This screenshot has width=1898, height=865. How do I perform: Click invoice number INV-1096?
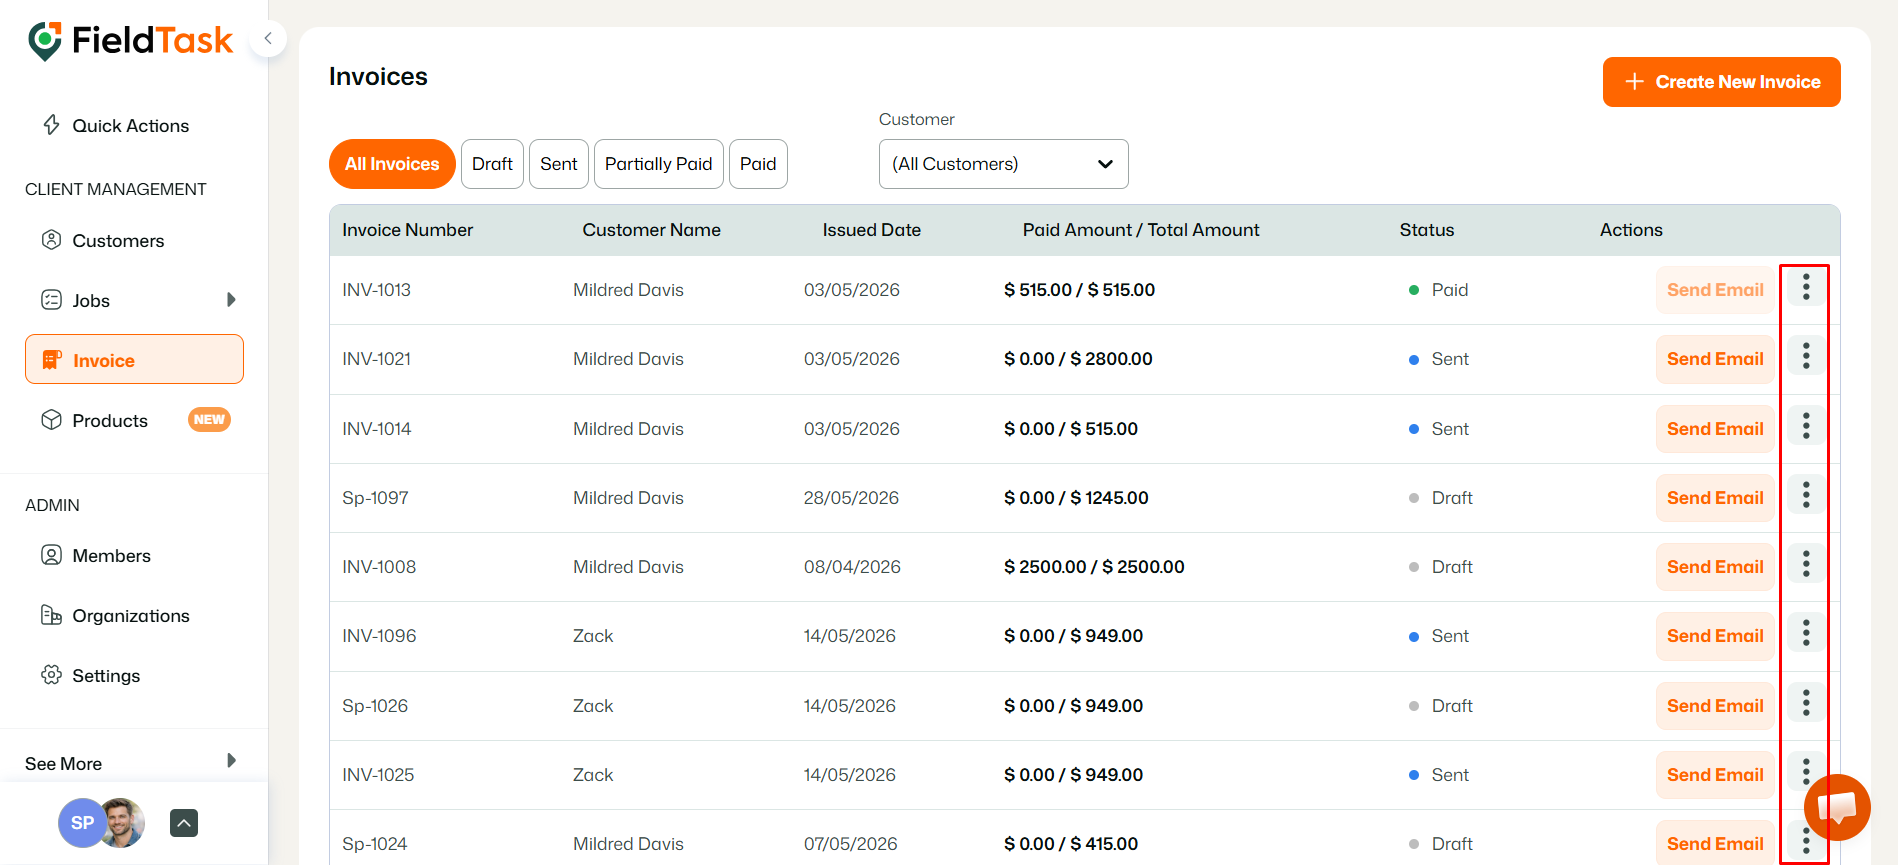[x=379, y=636]
